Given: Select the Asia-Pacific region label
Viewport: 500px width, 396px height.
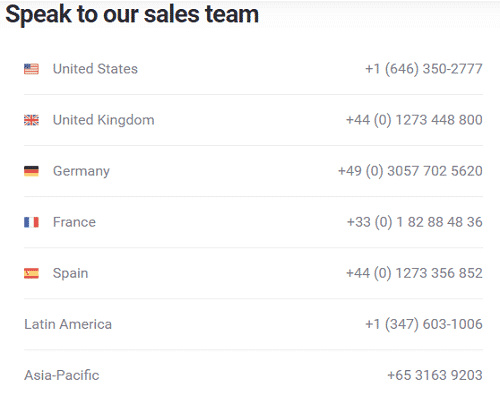Looking at the screenshot, I should (x=62, y=375).
